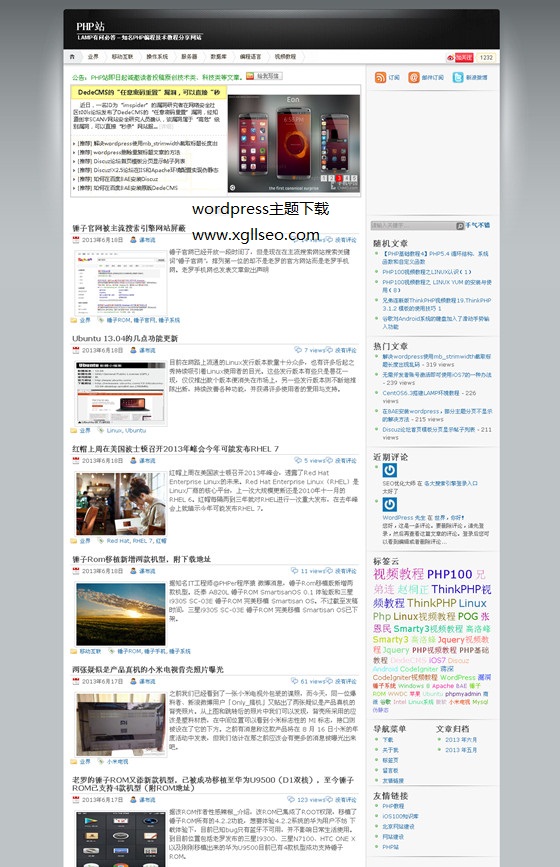Click folder category icon under RHEL article
Viewport: 560px width, 867px height.
74,541
